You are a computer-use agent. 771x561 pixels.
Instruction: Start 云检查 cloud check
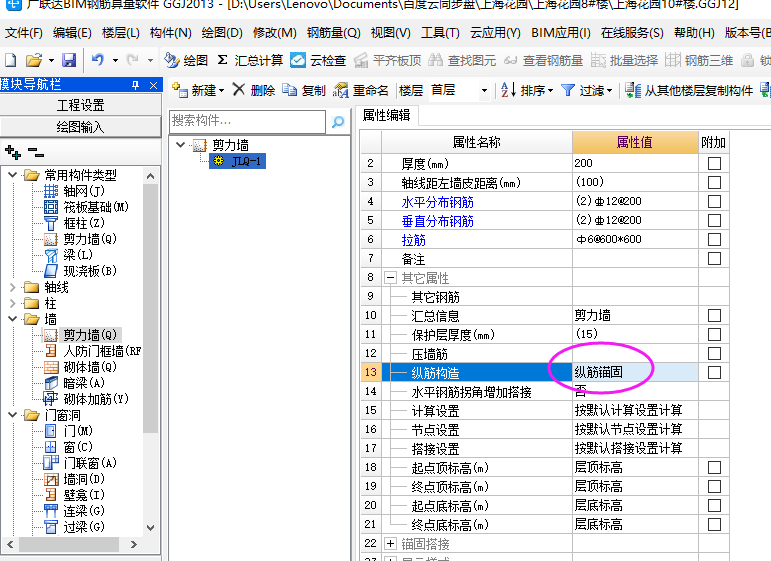point(318,60)
